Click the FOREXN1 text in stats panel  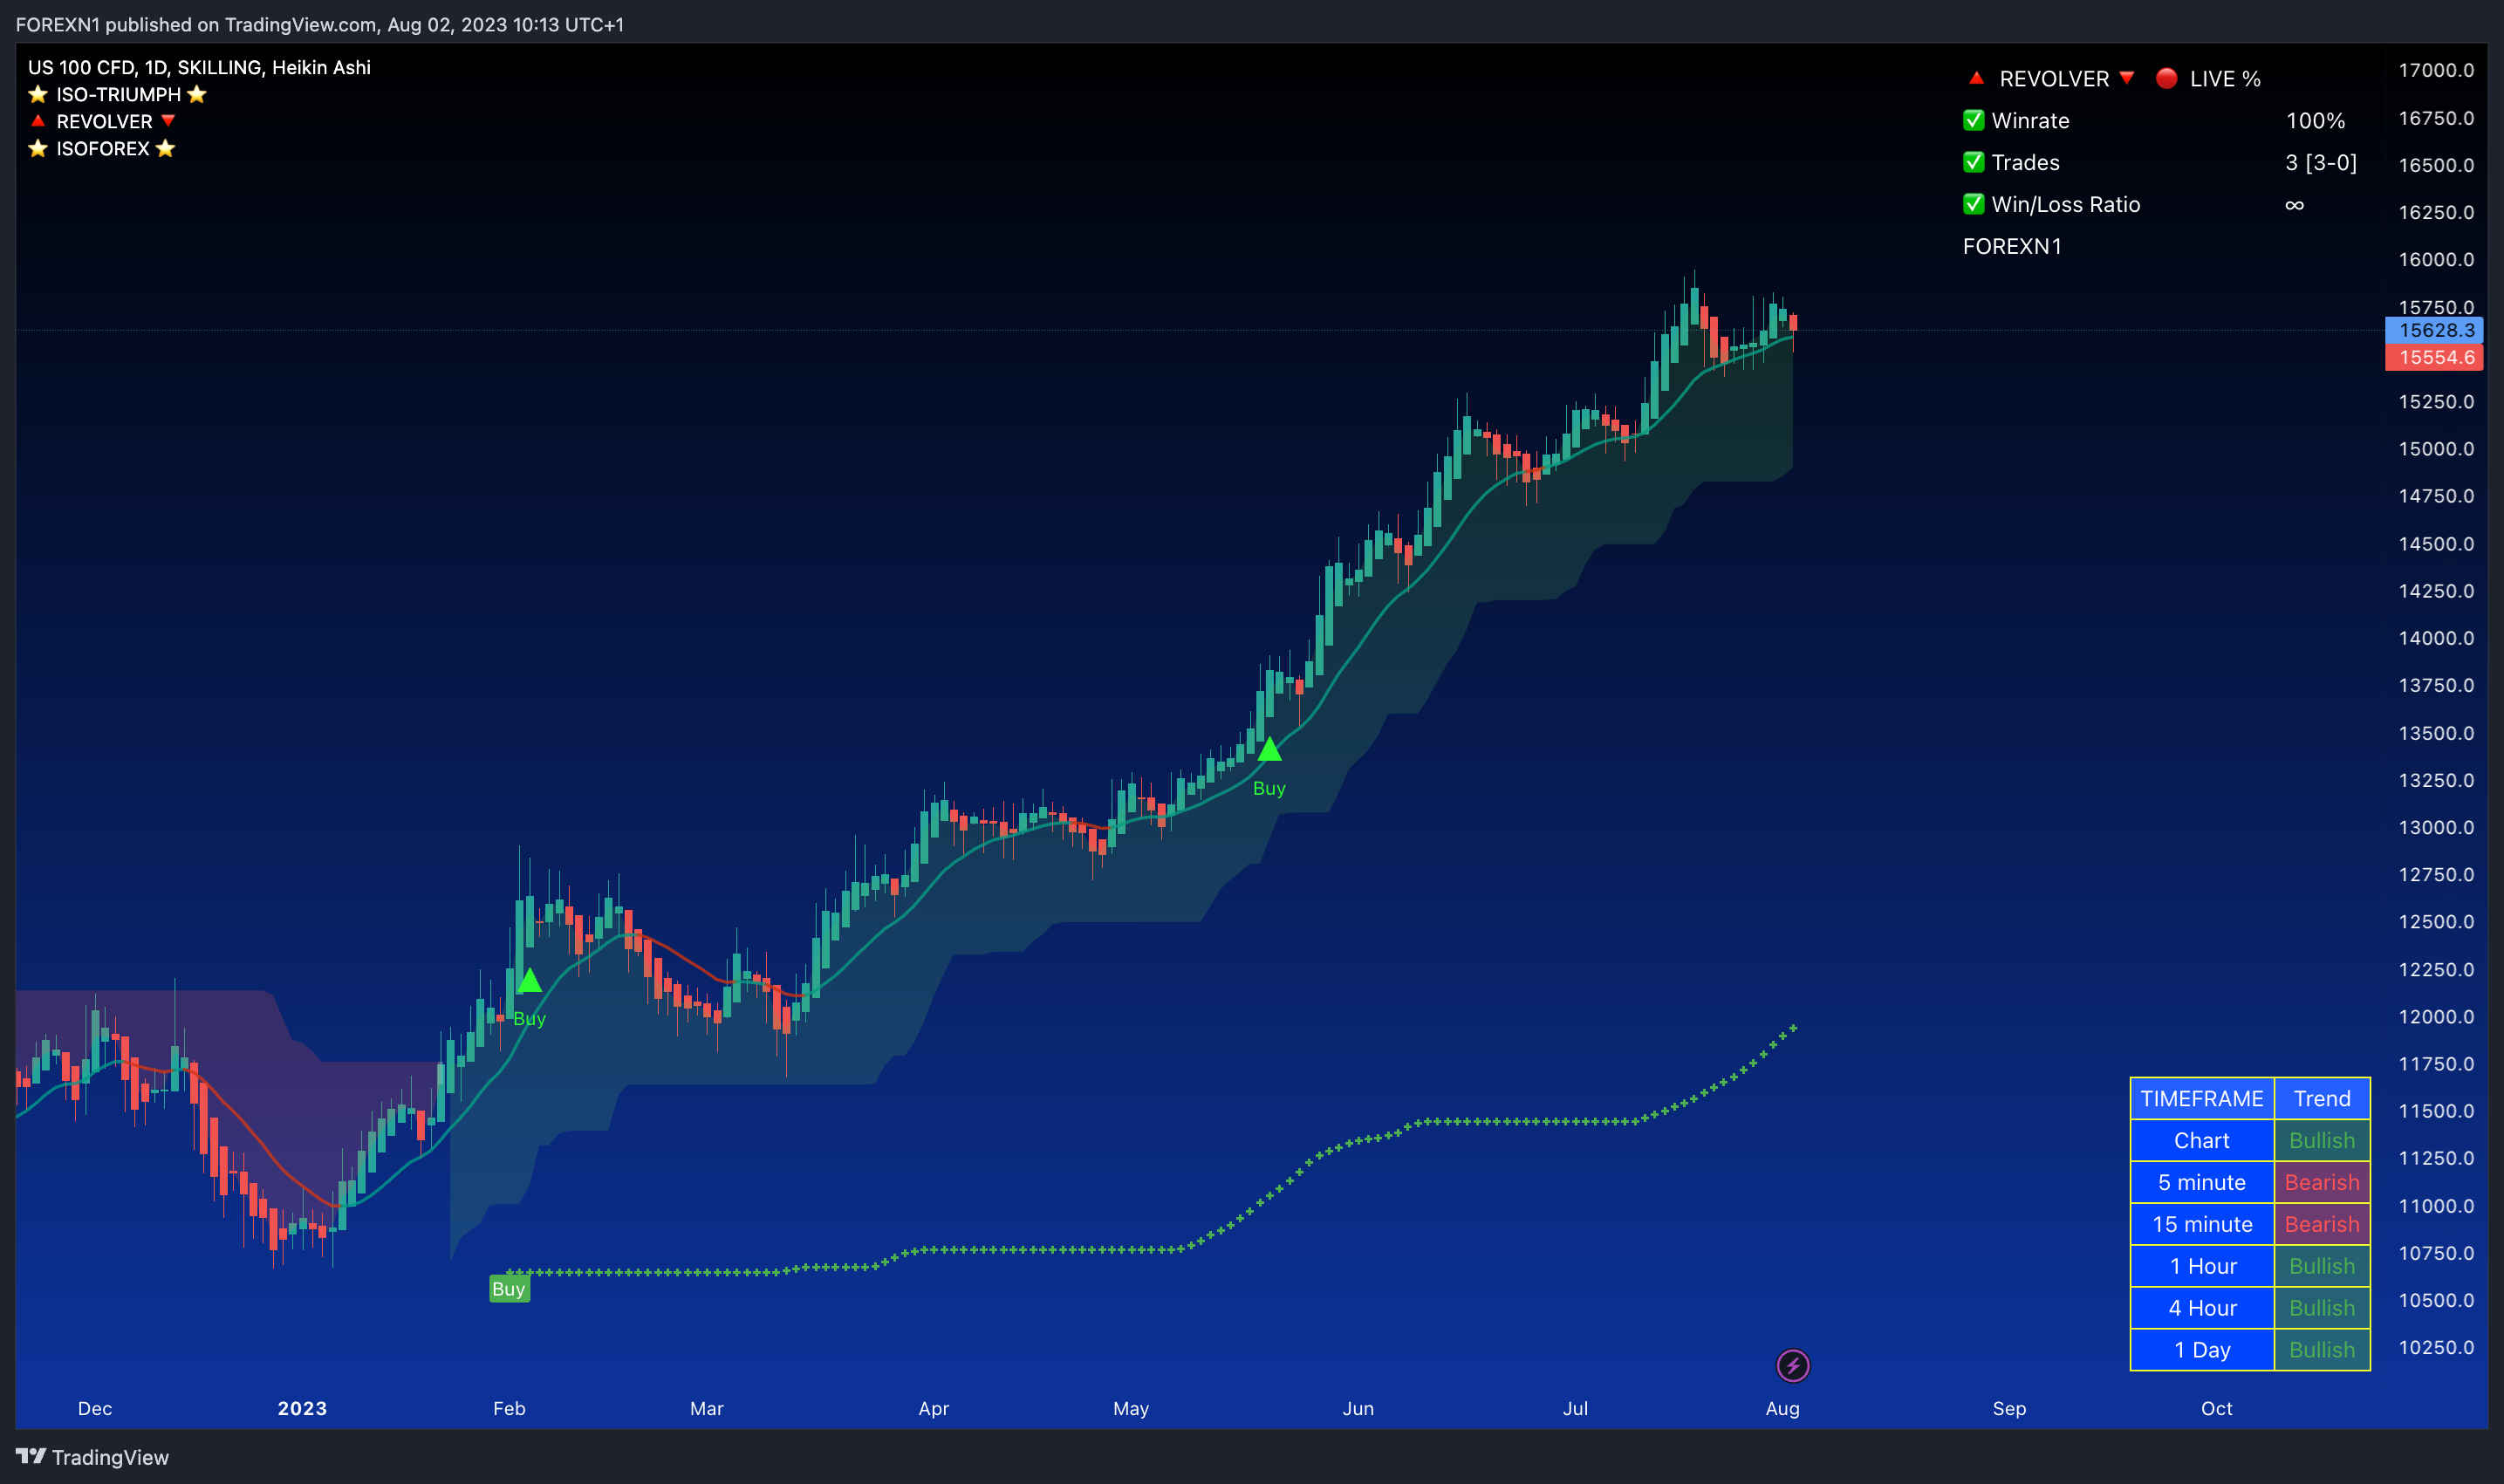(x=2012, y=246)
